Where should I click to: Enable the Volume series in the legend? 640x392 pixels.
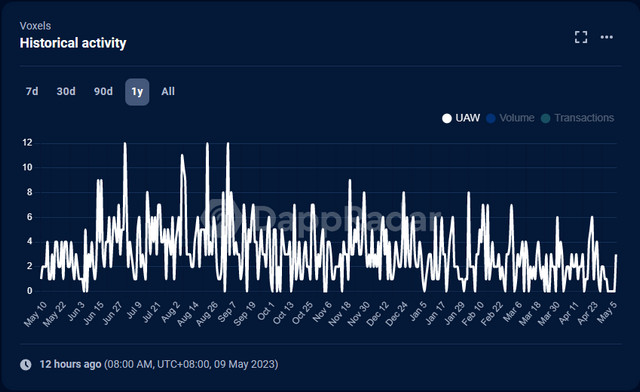point(510,118)
